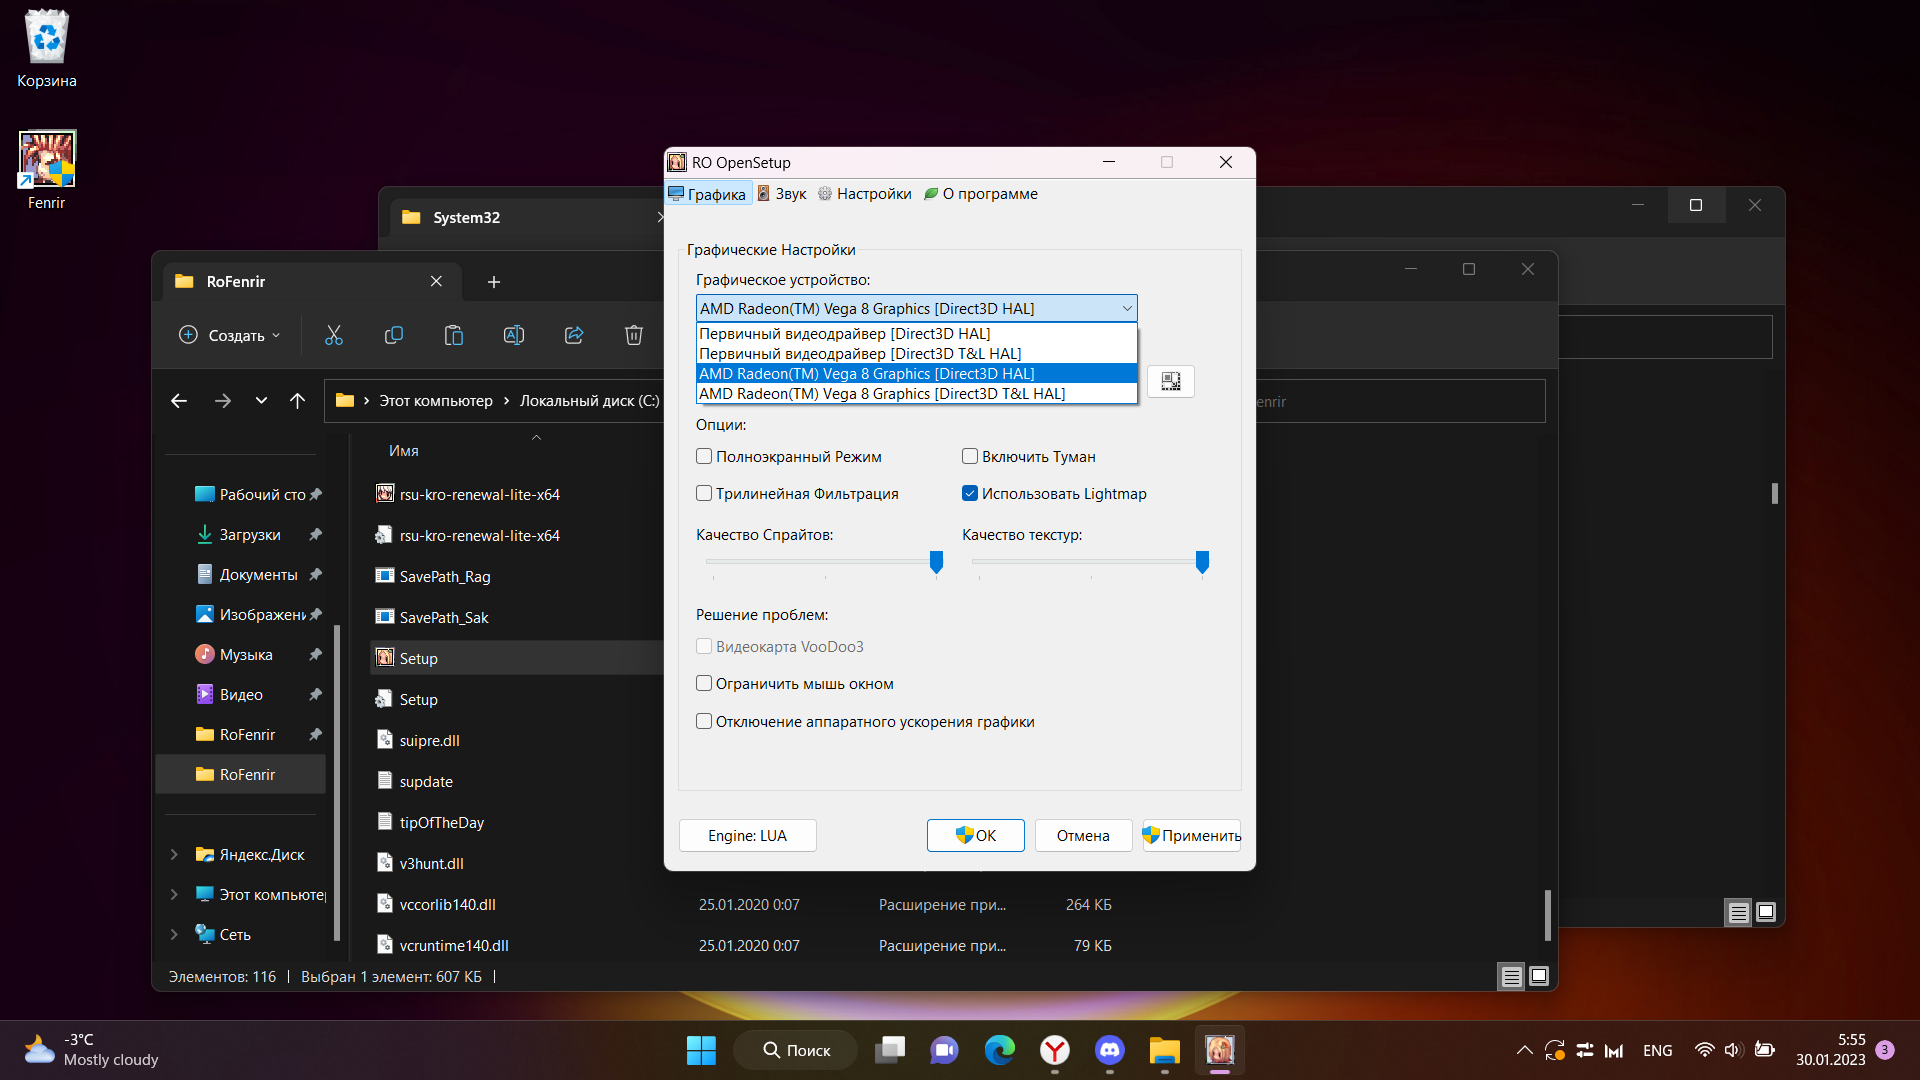Image resolution: width=1920 pixels, height=1080 pixels.
Task: Open File Explorer from the taskbar
Action: [x=1164, y=1050]
